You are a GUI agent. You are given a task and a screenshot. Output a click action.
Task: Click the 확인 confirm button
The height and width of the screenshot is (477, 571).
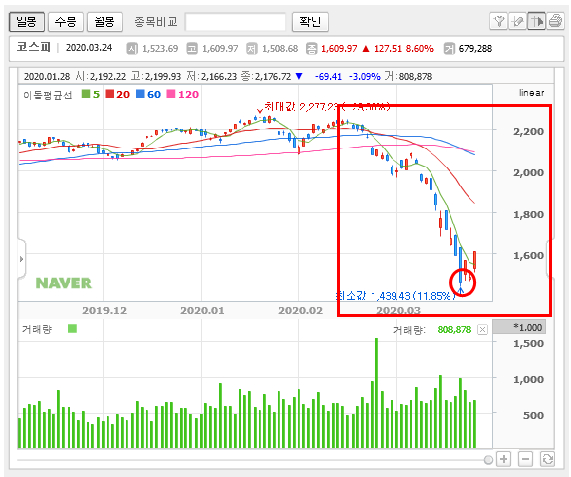tap(310, 22)
